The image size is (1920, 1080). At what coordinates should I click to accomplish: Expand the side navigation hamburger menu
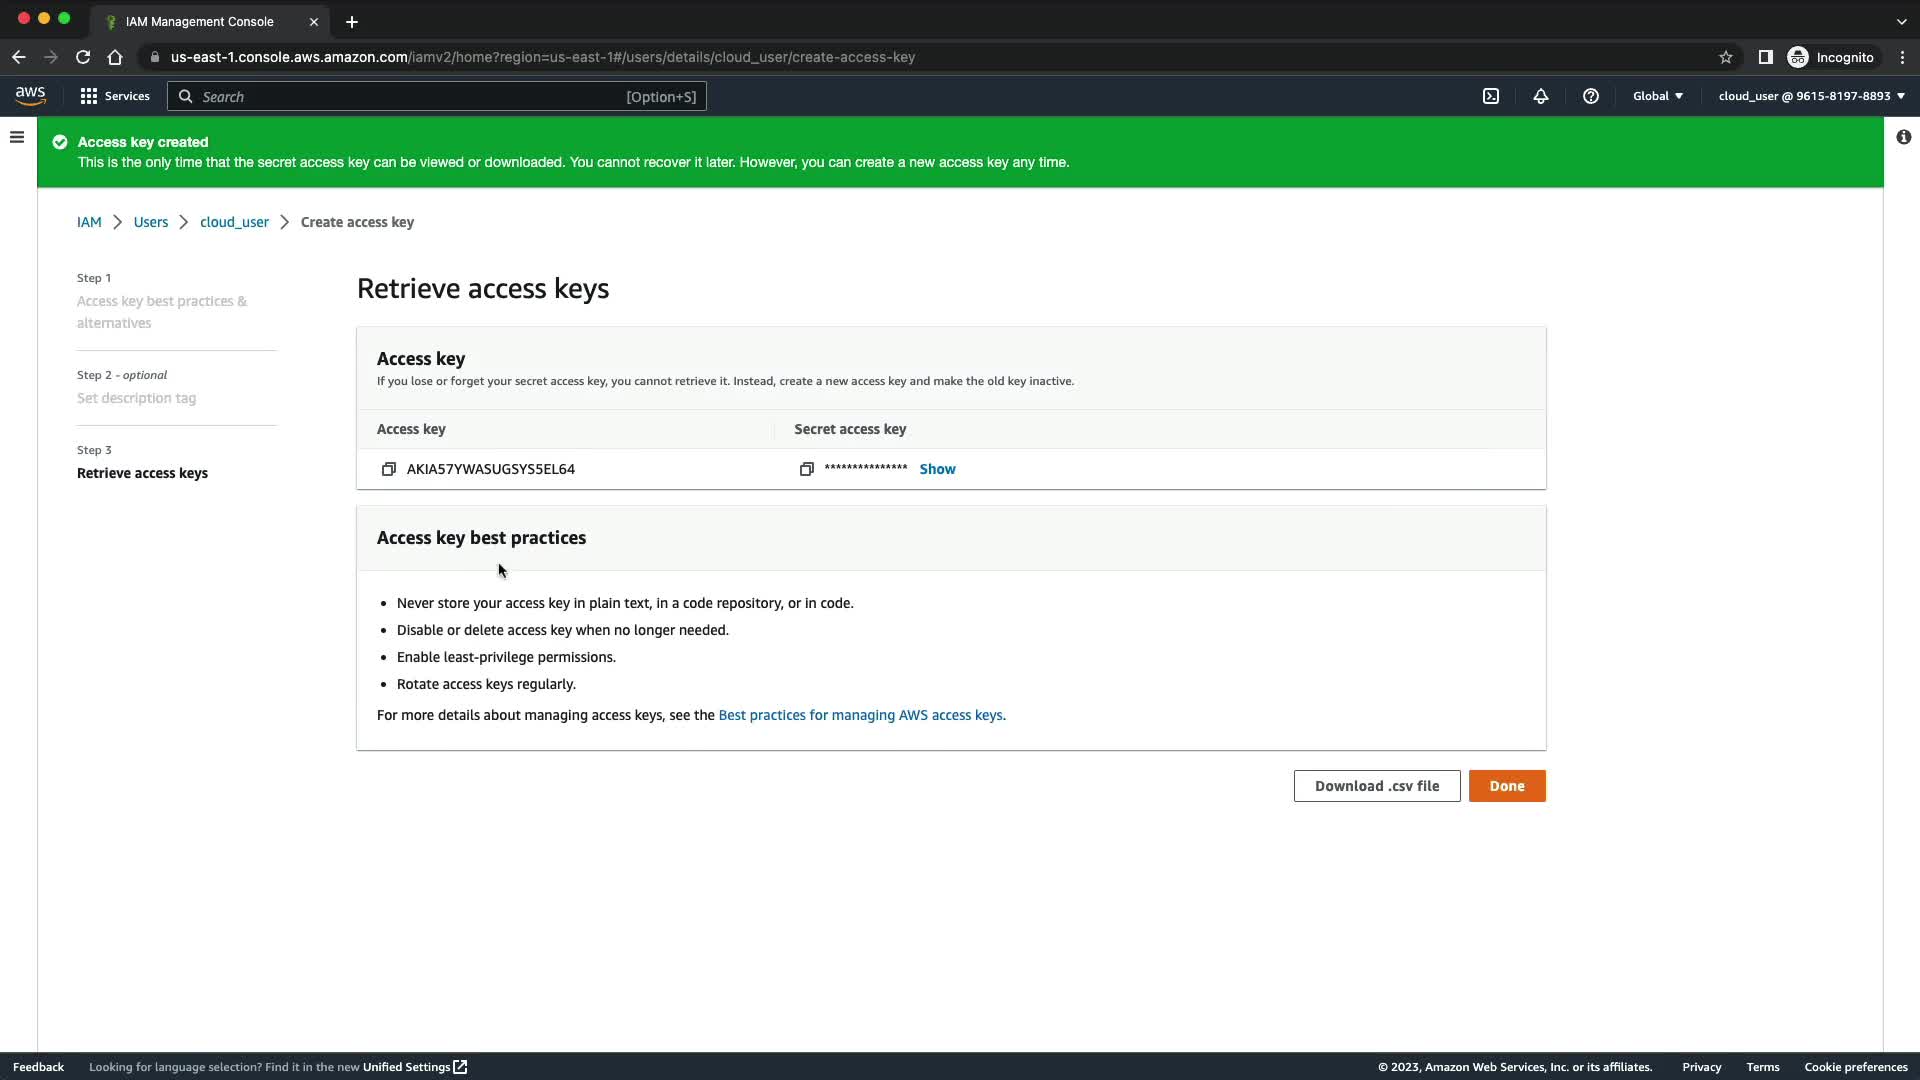17,137
